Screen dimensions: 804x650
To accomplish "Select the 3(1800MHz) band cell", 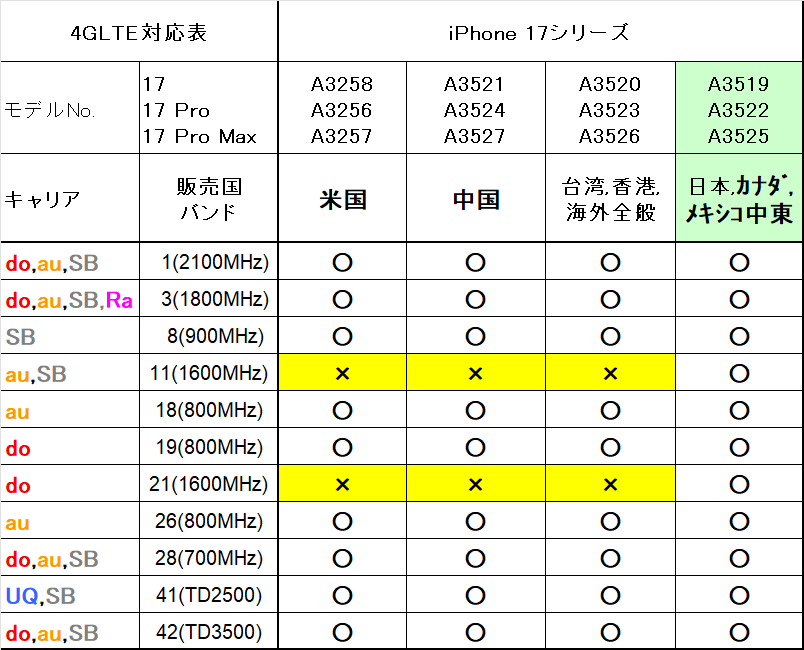I will pyautogui.click(x=209, y=298).
